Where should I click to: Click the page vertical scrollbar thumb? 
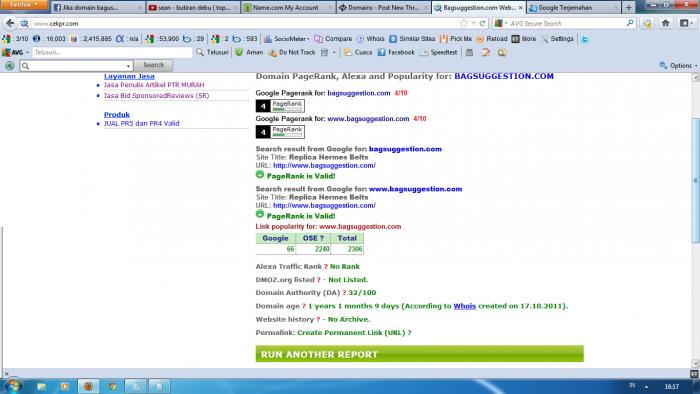point(695,180)
